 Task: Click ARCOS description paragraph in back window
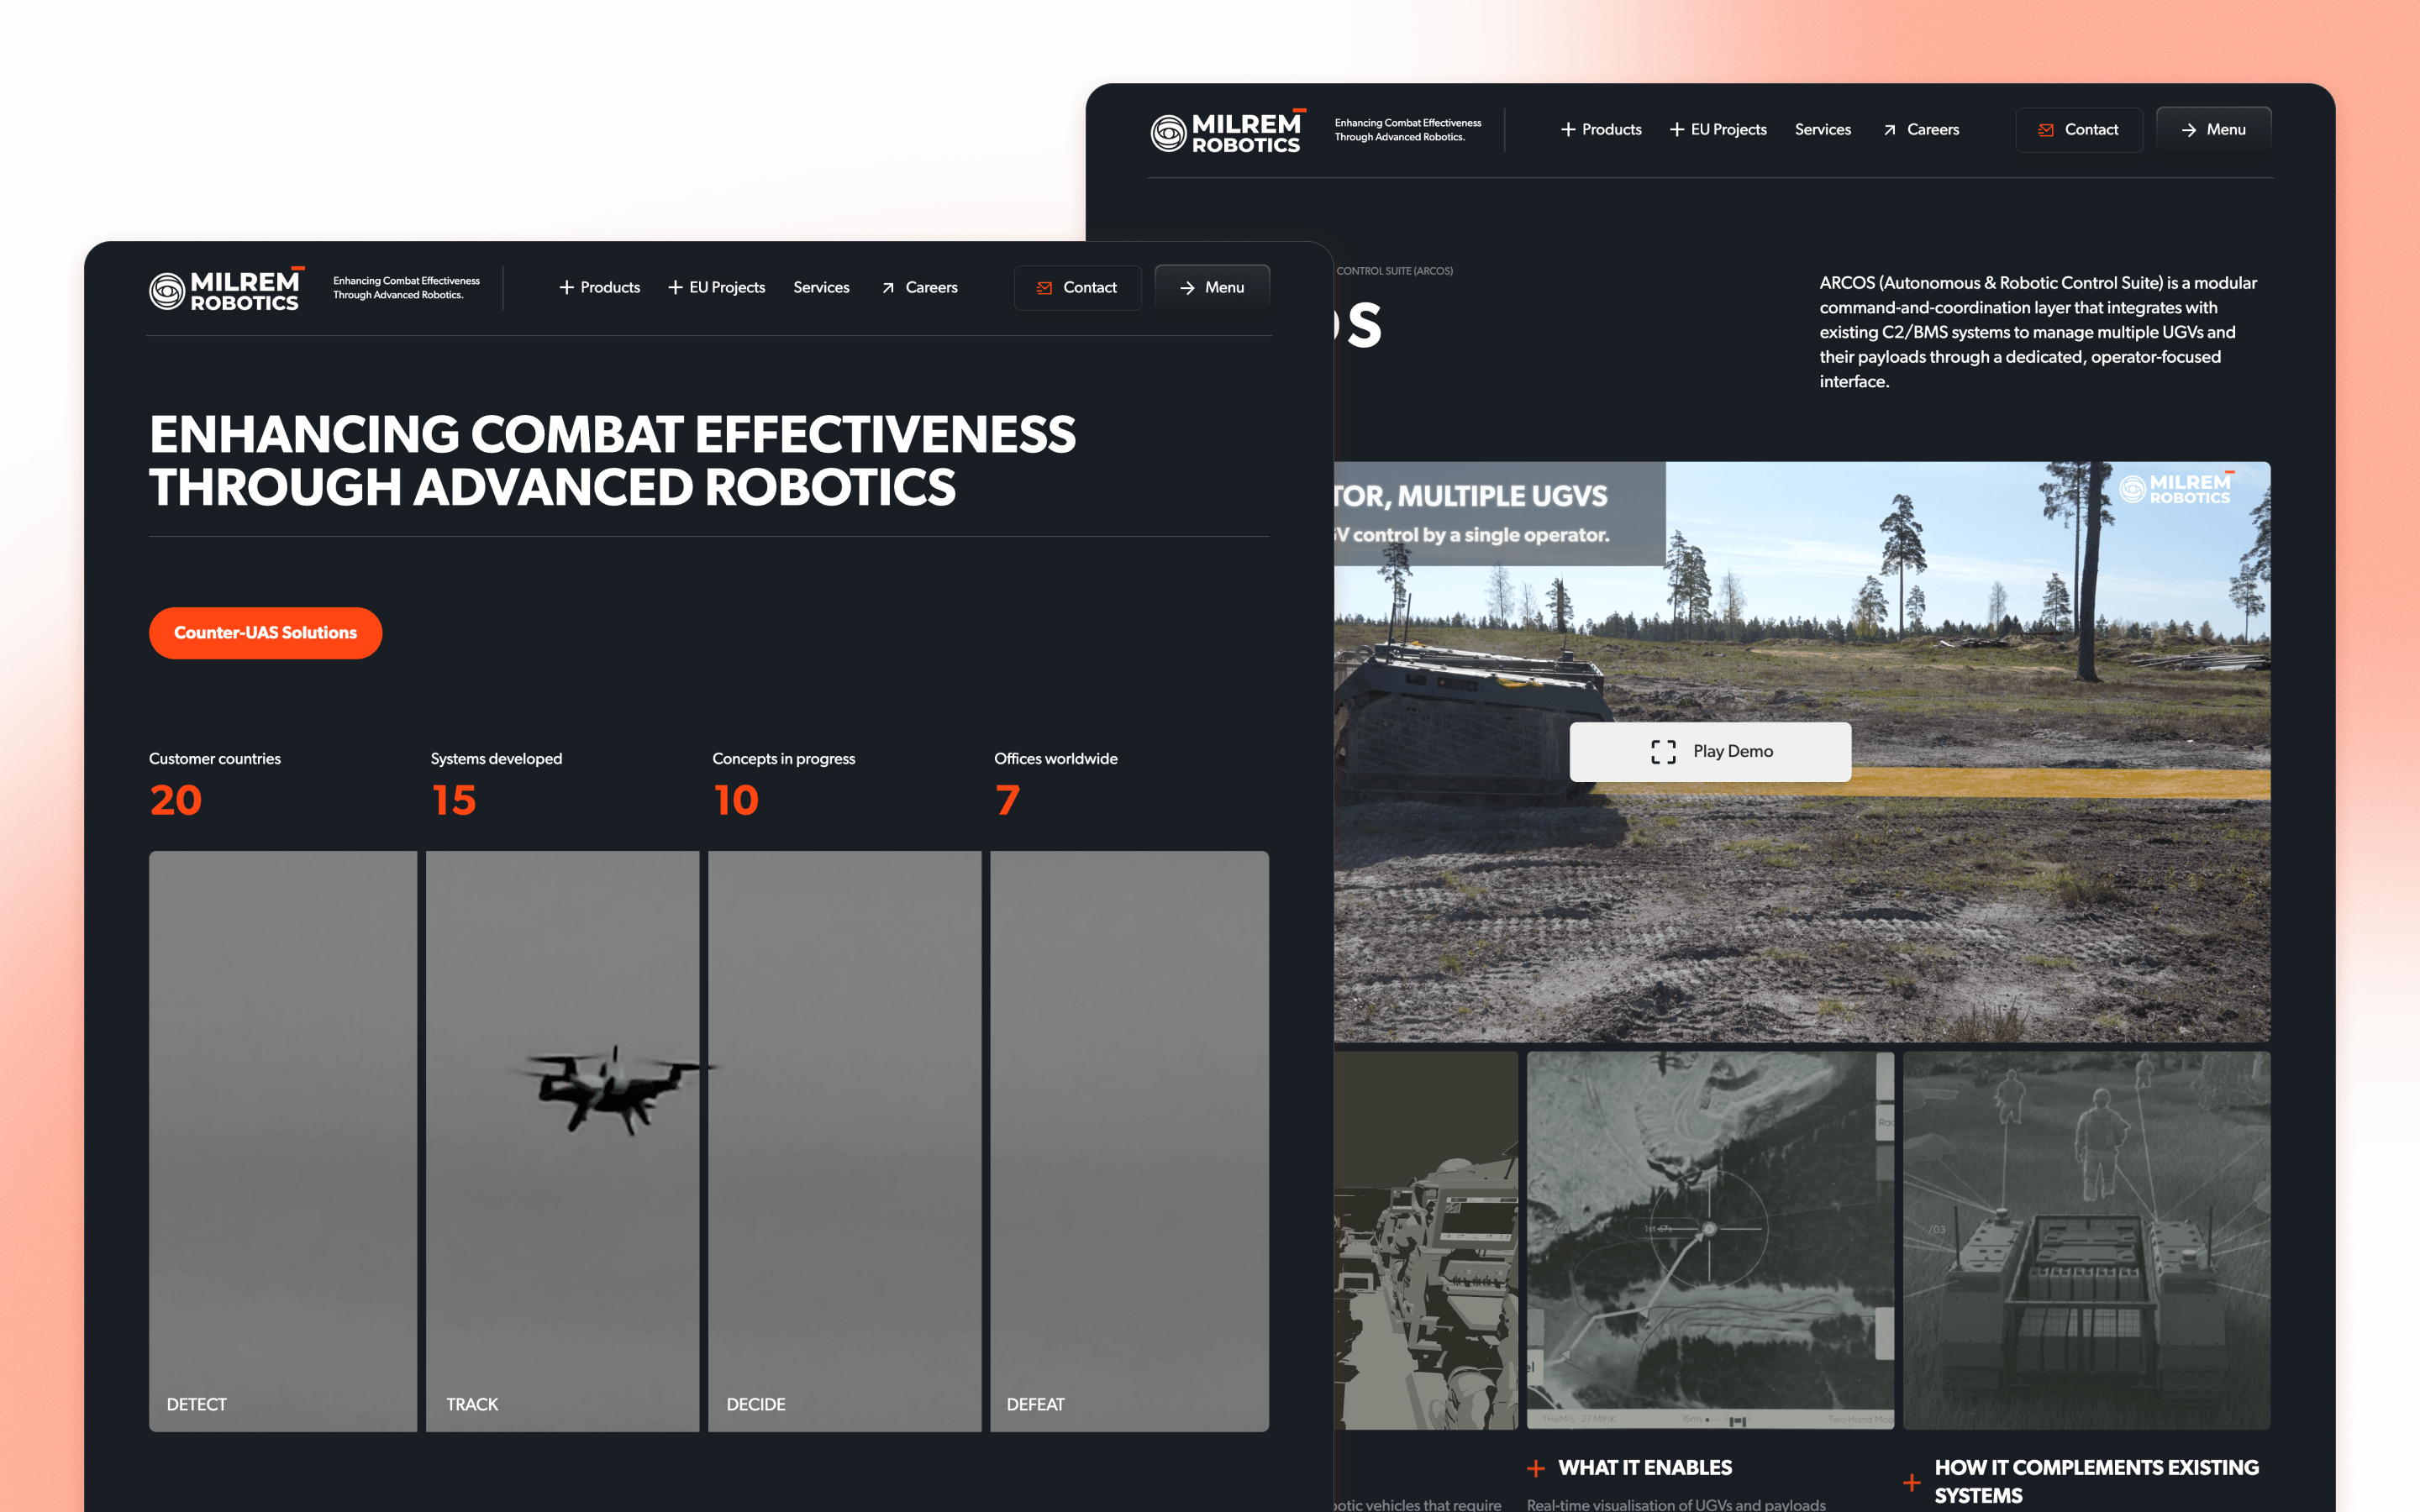[x=2038, y=332]
